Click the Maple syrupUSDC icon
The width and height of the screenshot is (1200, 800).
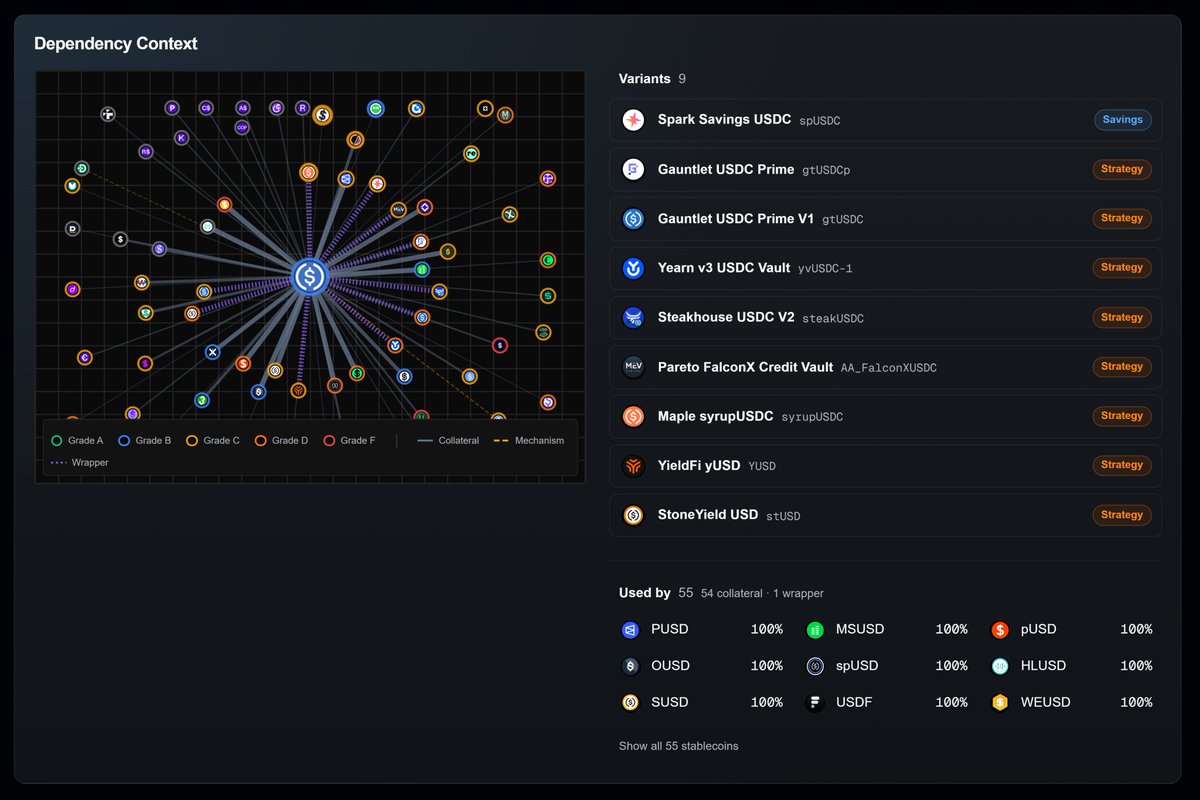633,416
